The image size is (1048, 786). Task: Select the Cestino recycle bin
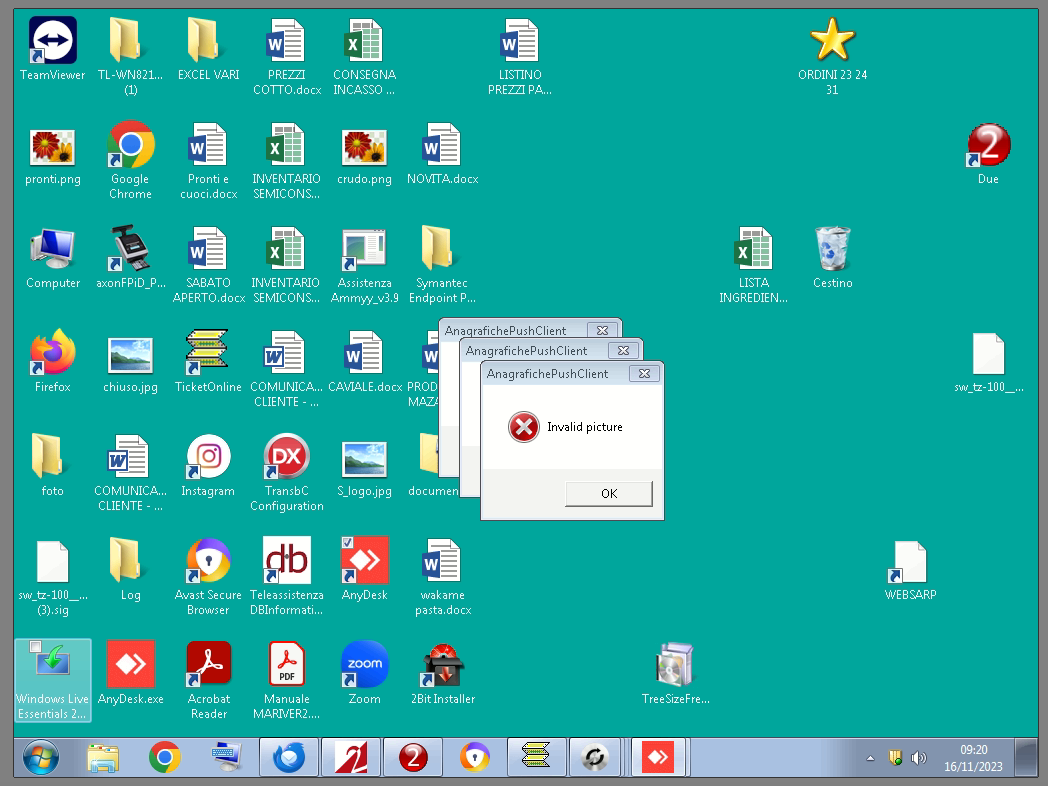pyautogui.click(x=832, y=258)
